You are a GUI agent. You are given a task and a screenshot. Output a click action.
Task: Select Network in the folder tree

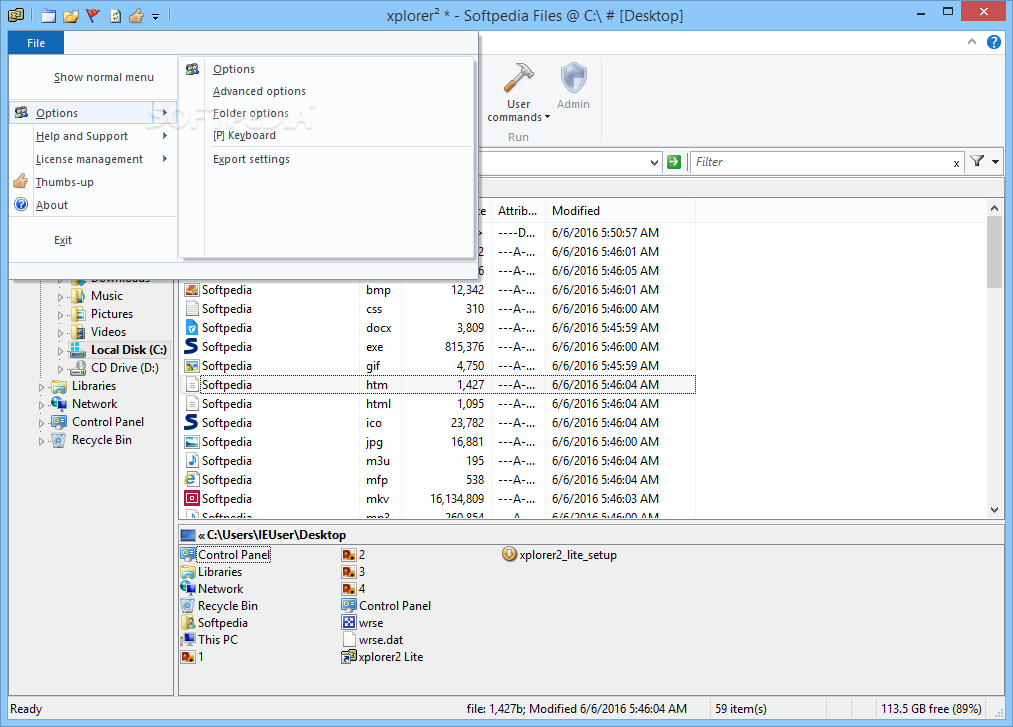[x=94, y=404]
